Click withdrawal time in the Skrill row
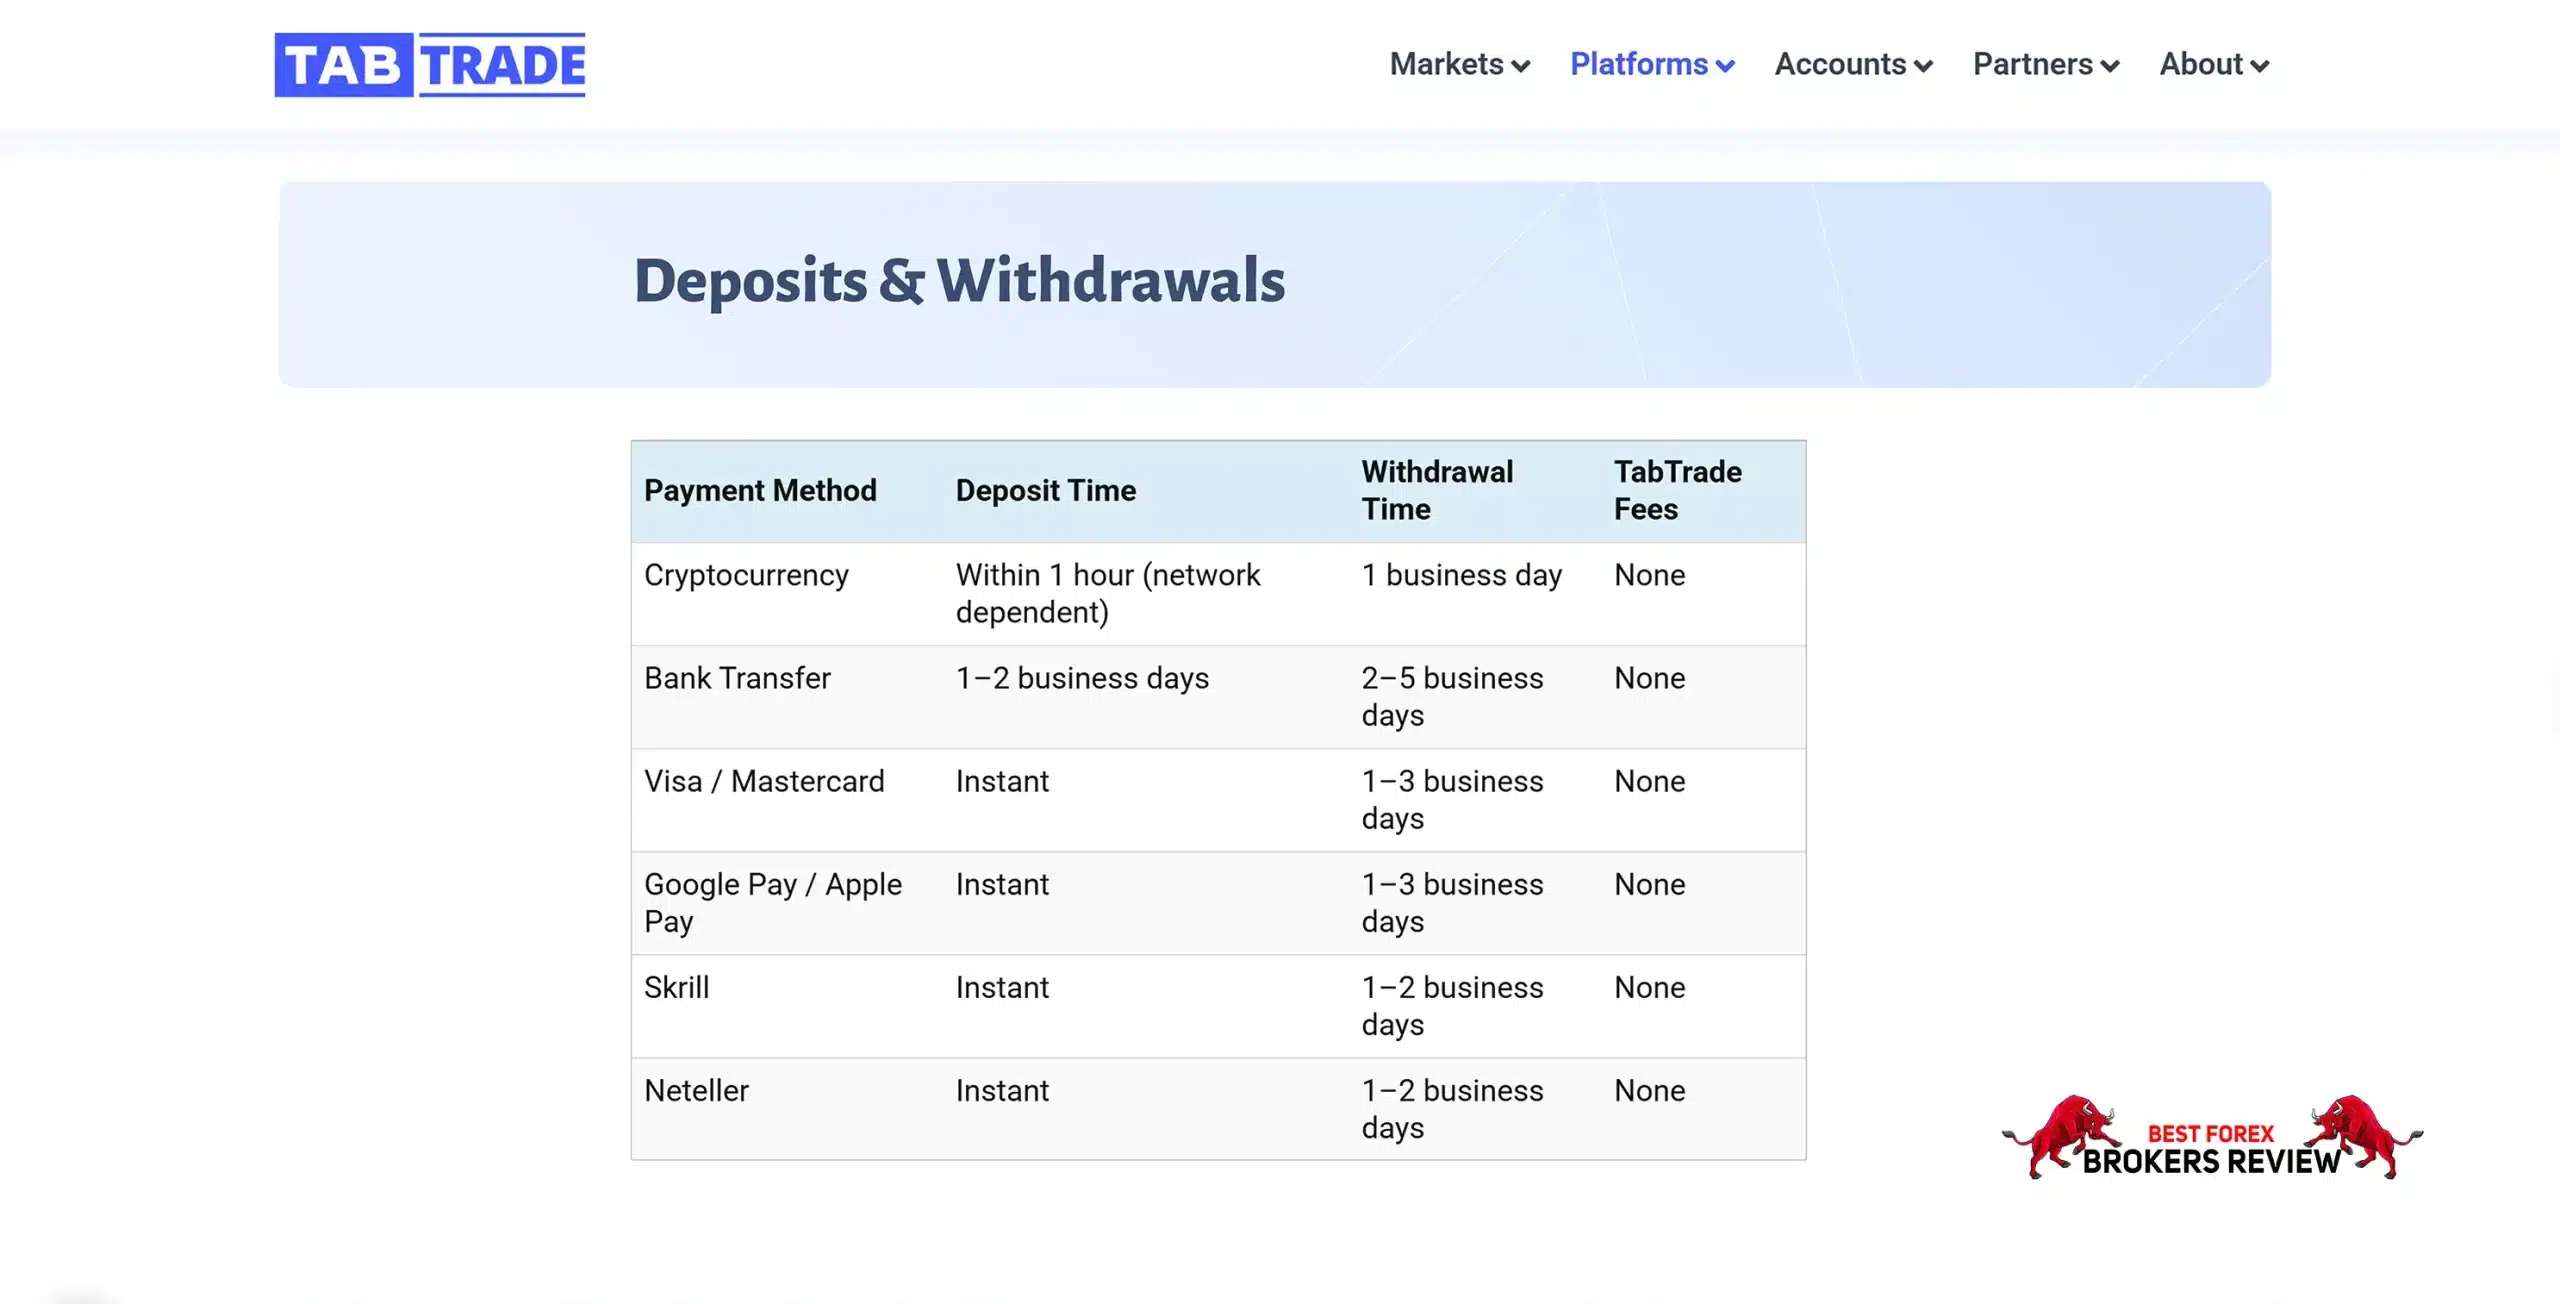2560x1304 pixels. pyautogui.click(x=1452, y=1005)
